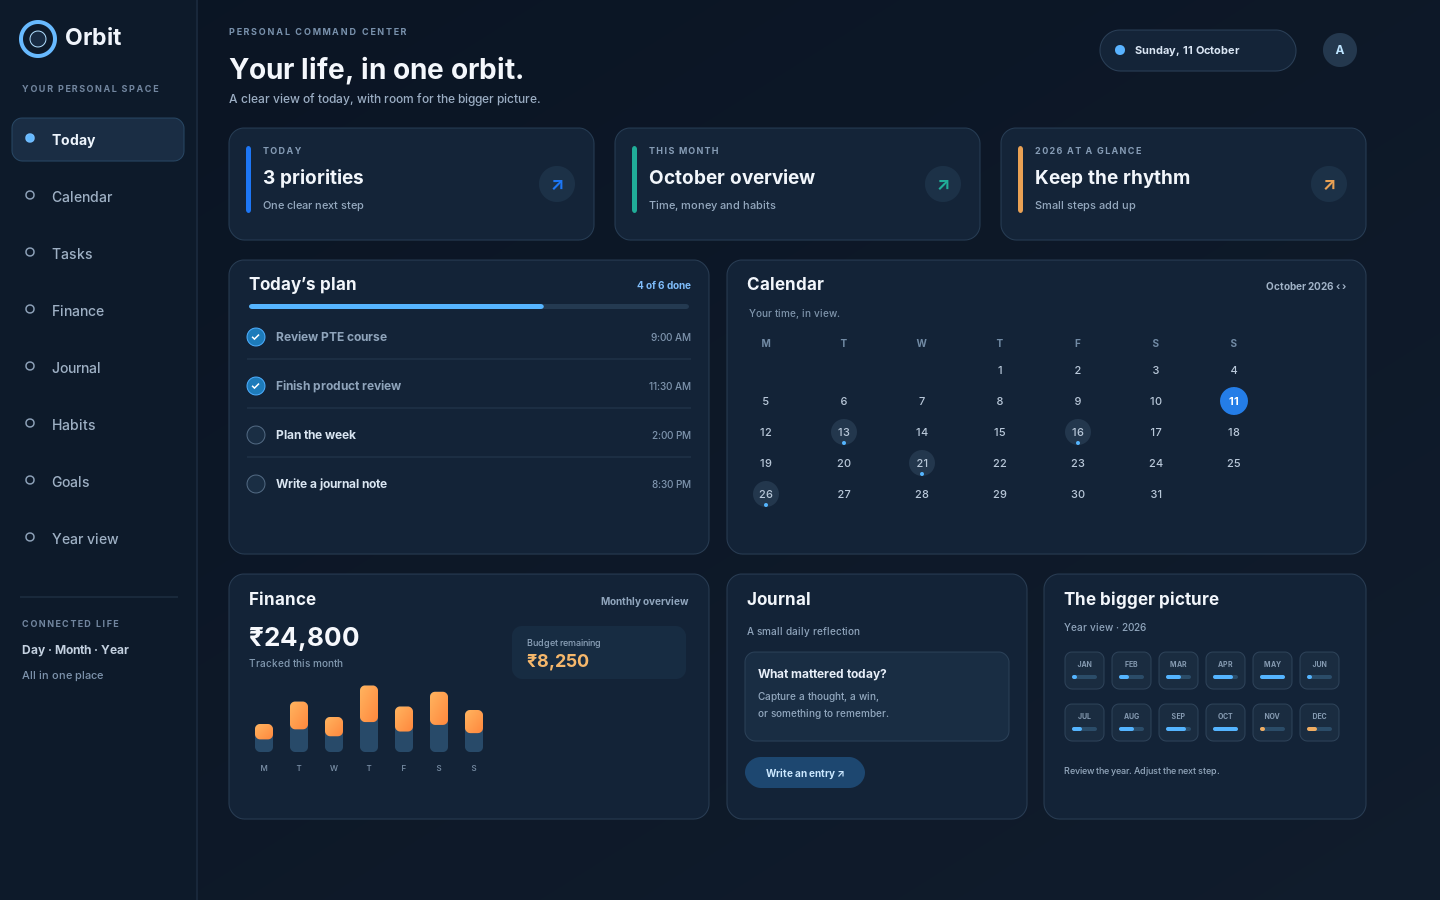Select the Today item in the sidebar
This screenshot has width=1440, height=900.
pyautogui.click(x=98, y=139)
